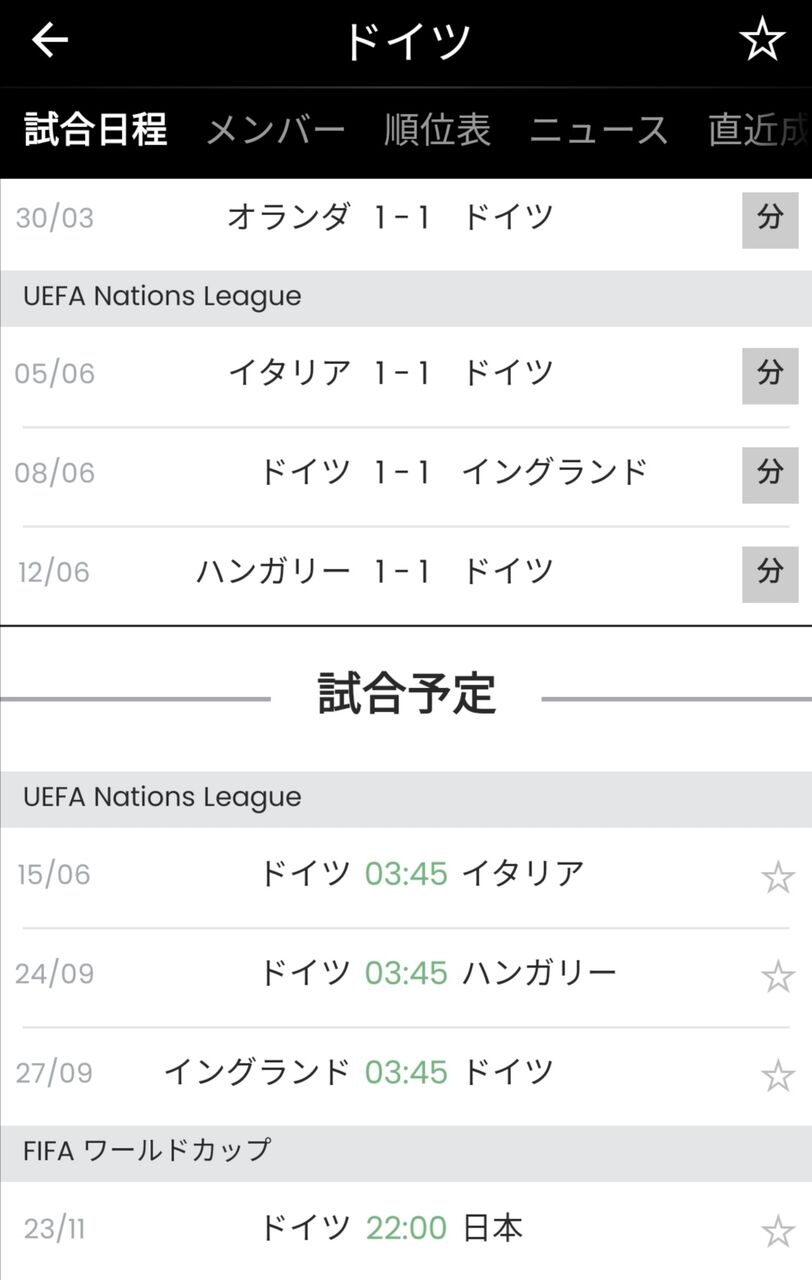
Task: Select the ニュース tab
Action: coord(598,130)
